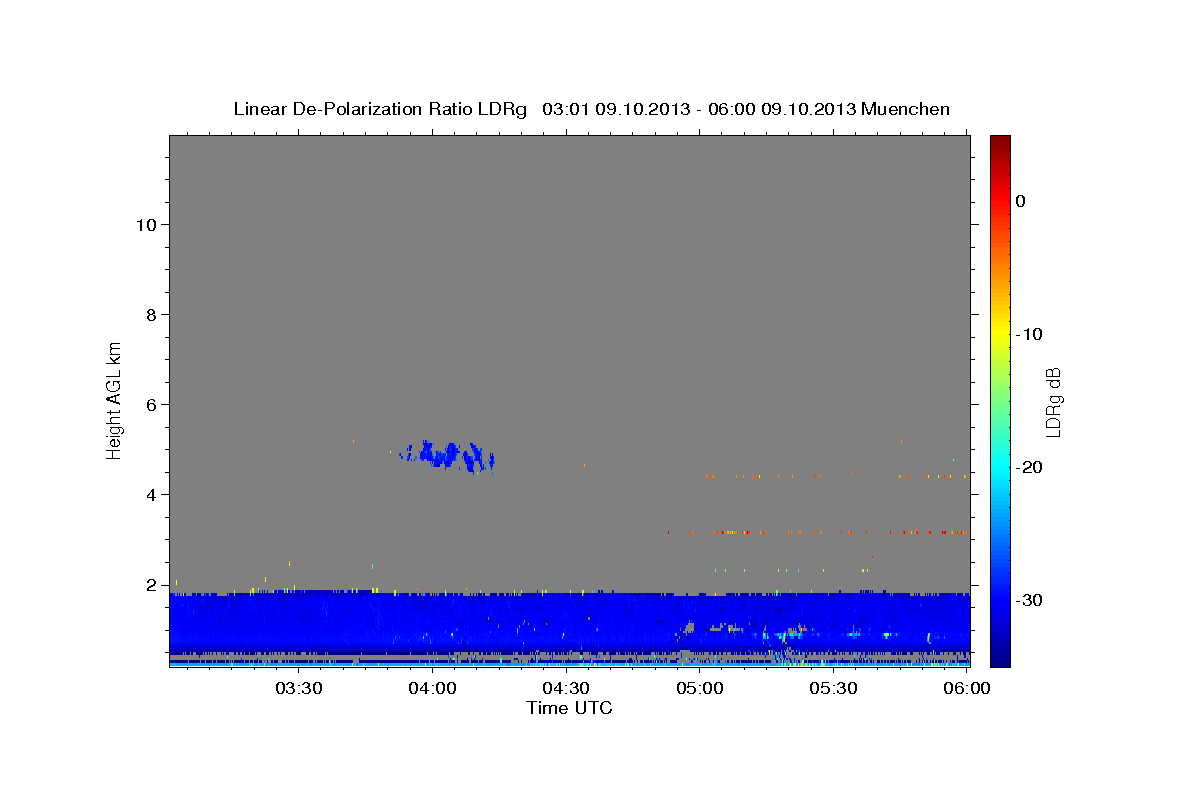Image resolution: width=1200 pixels, height=800 pixels.
Task: Select the 05:30 time tick label
Action: (x=833, y=688)
